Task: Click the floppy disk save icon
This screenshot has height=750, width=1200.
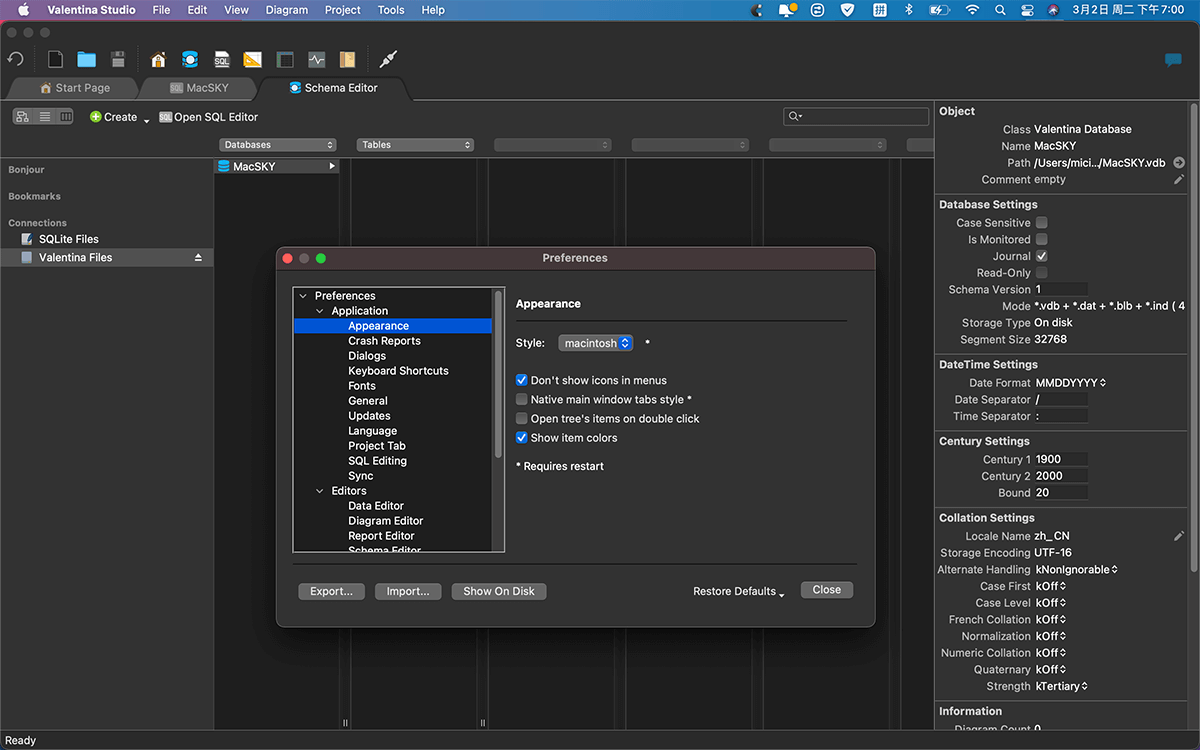Action: [118, 59]
